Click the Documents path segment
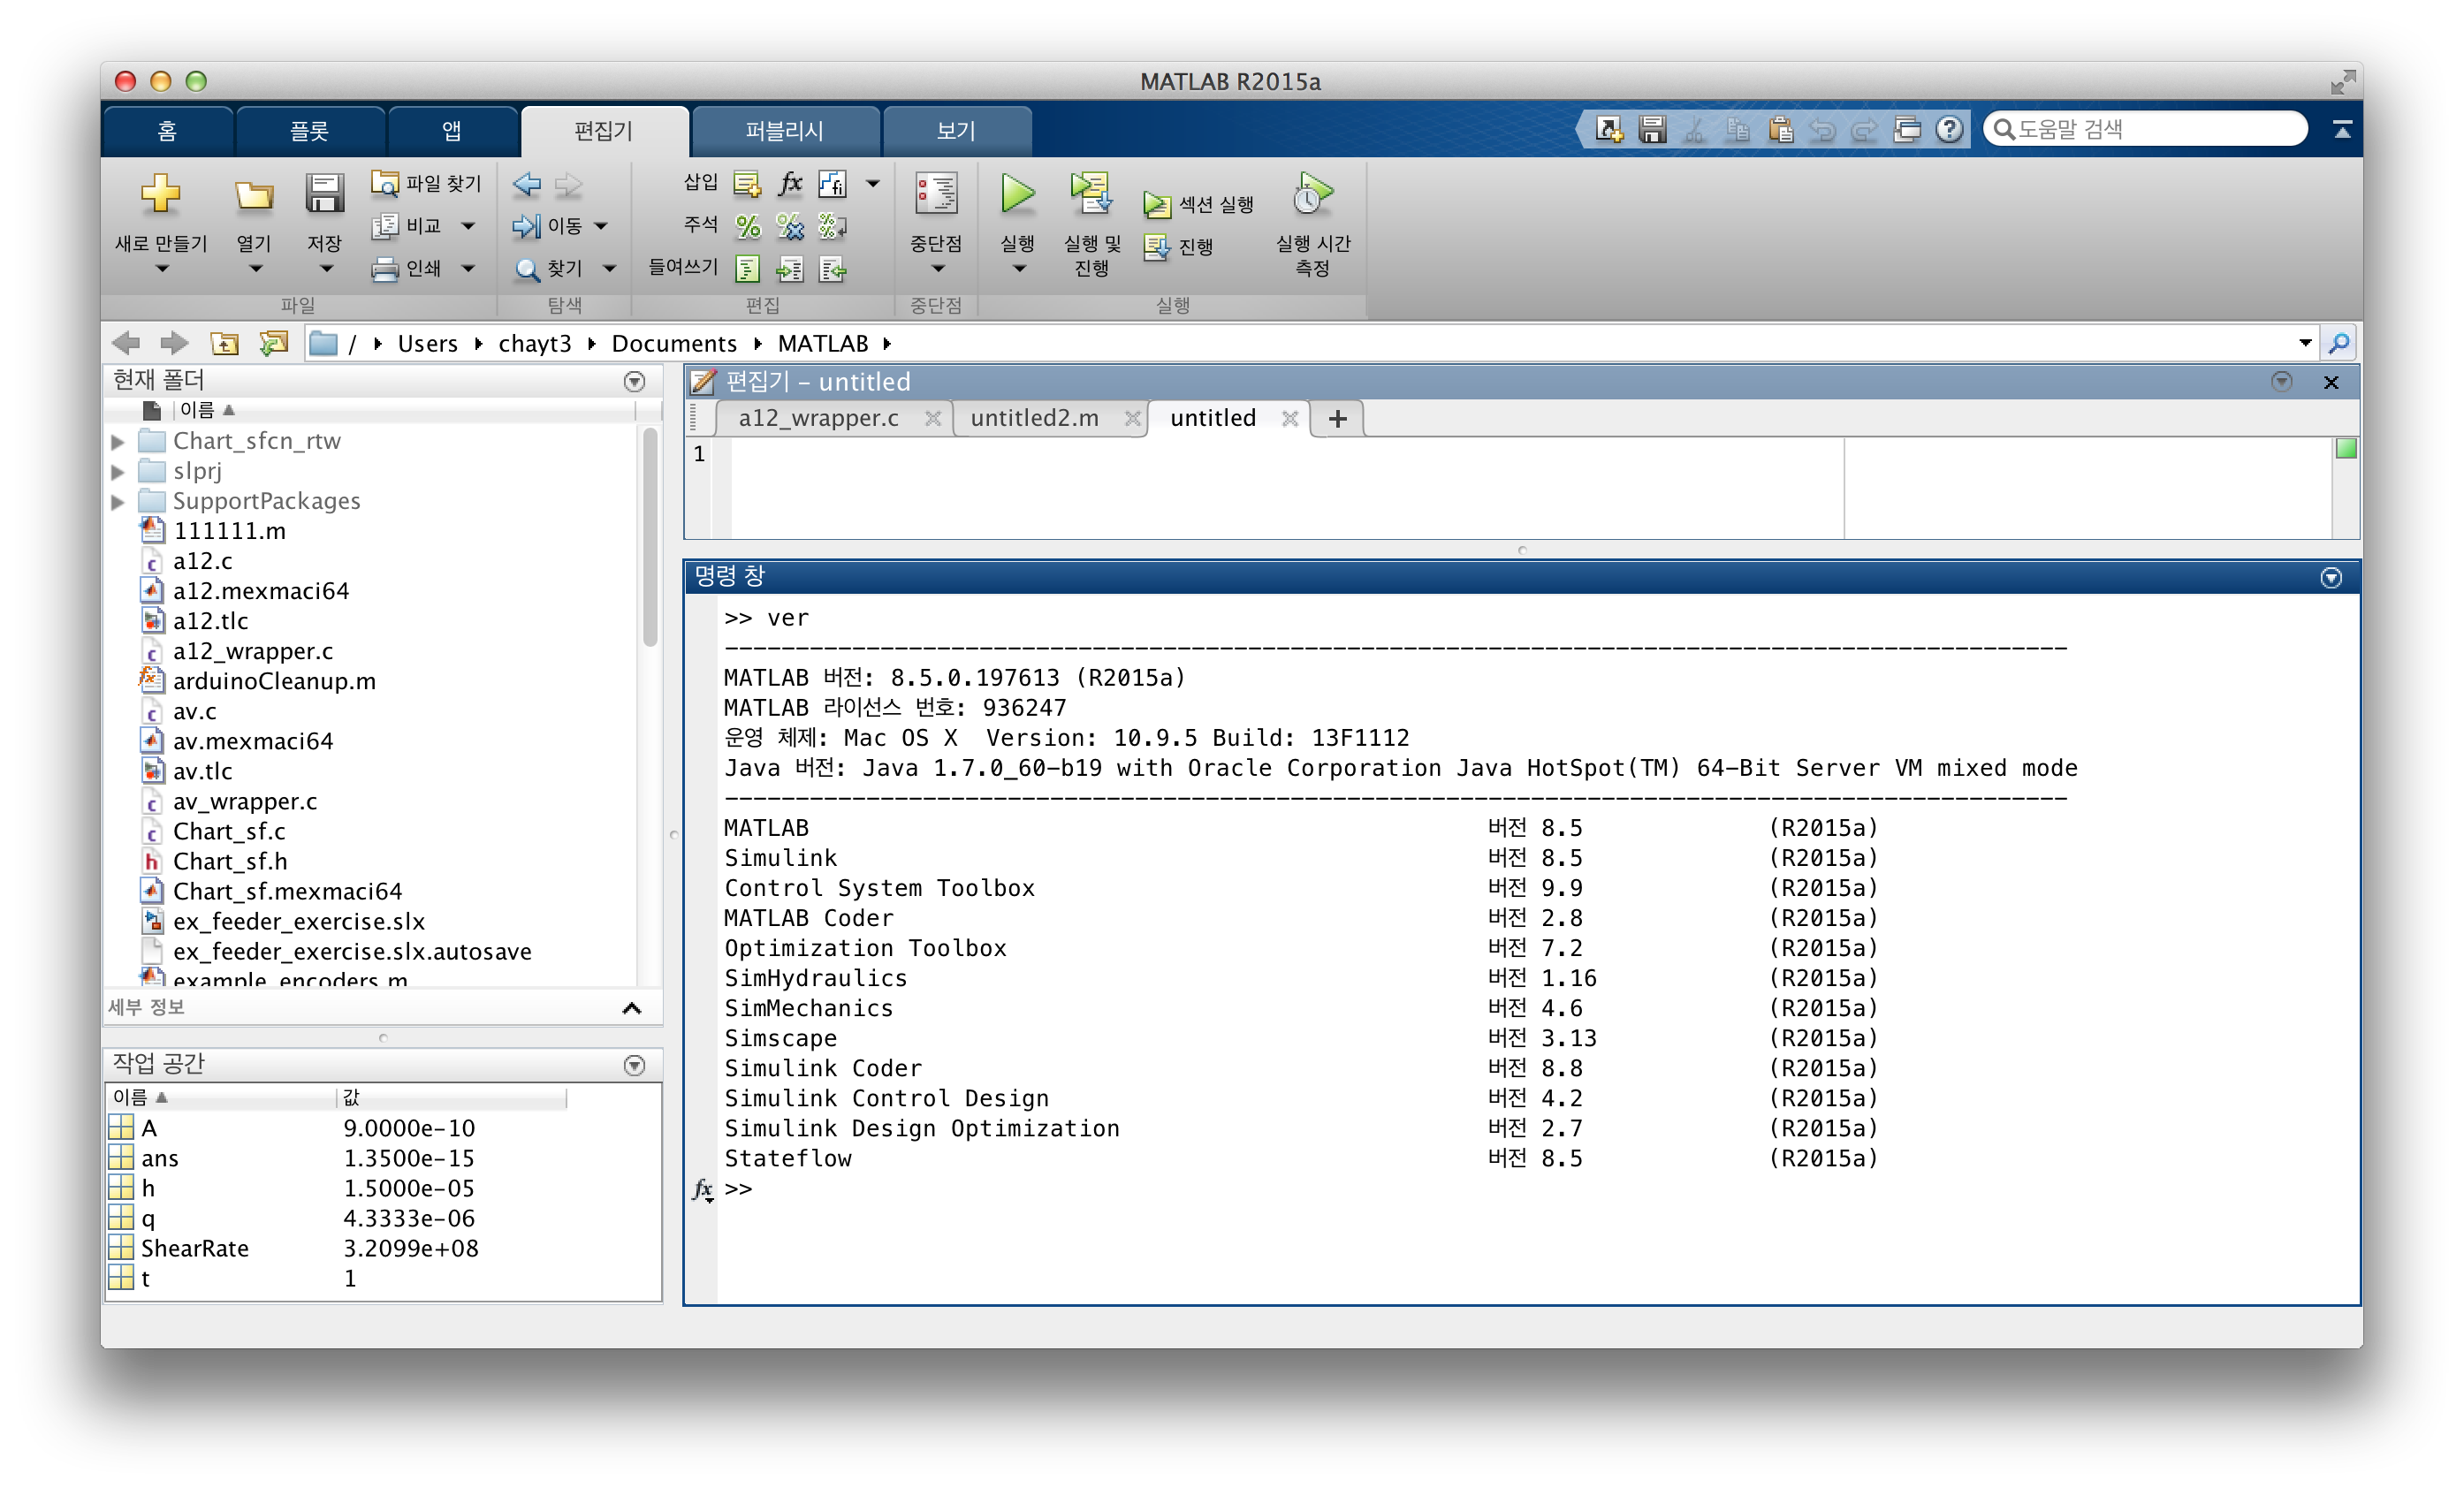The image size is (2464, 1488). (674, 343)
